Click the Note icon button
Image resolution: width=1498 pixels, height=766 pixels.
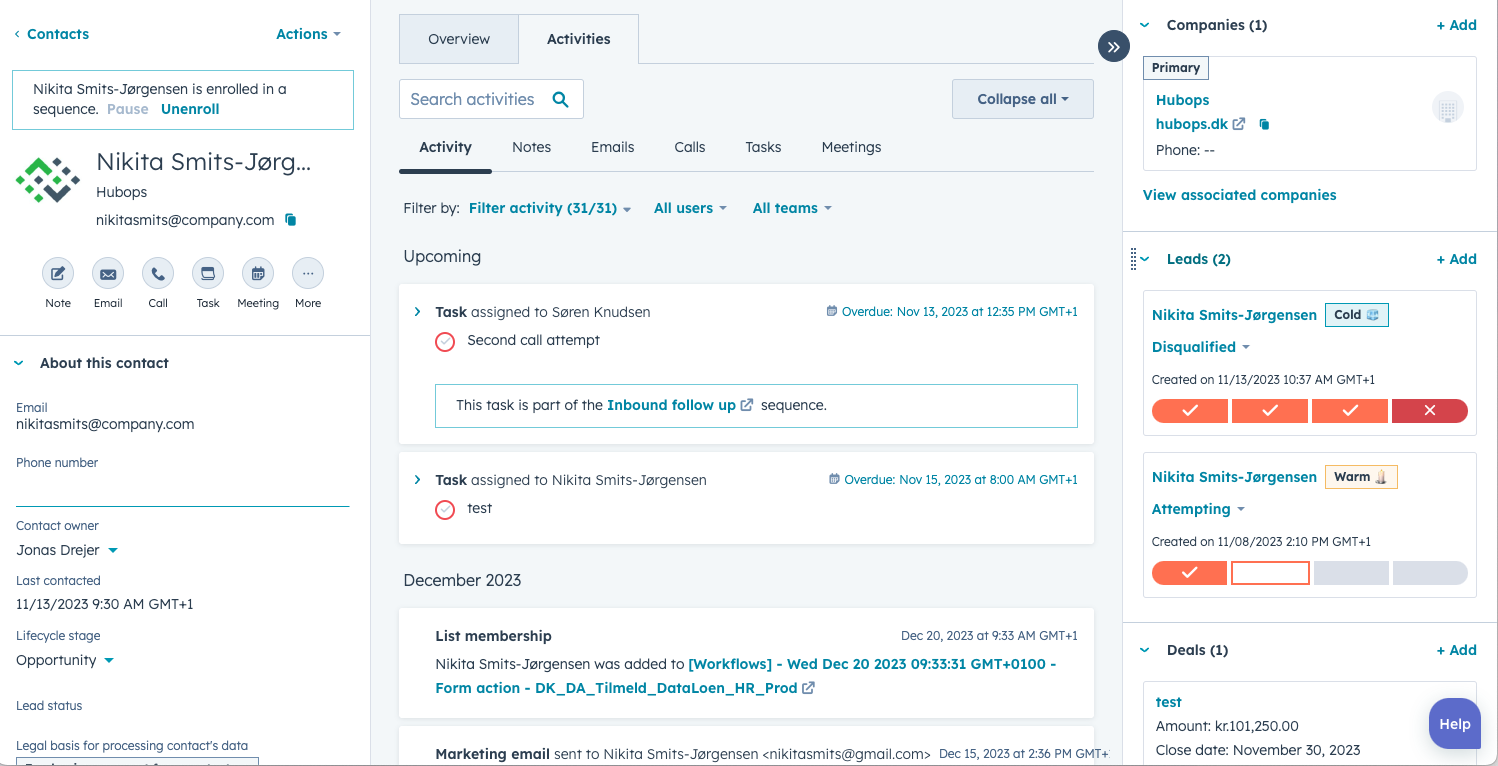coord(58,273)
